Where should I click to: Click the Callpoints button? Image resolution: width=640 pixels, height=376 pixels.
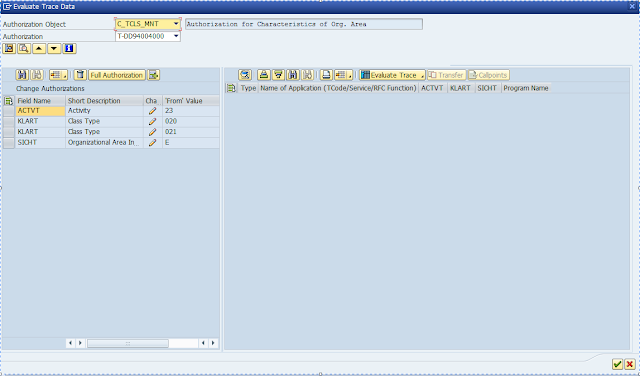tap(489, 75)
